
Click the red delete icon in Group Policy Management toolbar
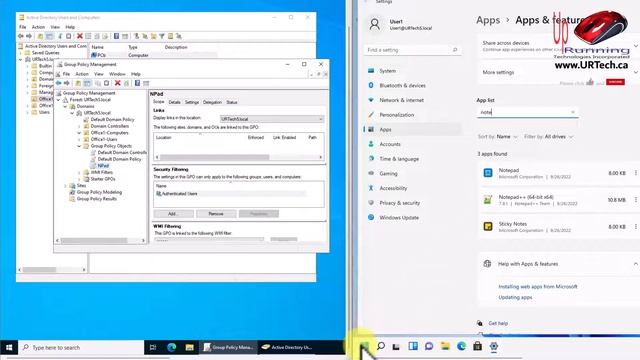[x=118, y=83]
